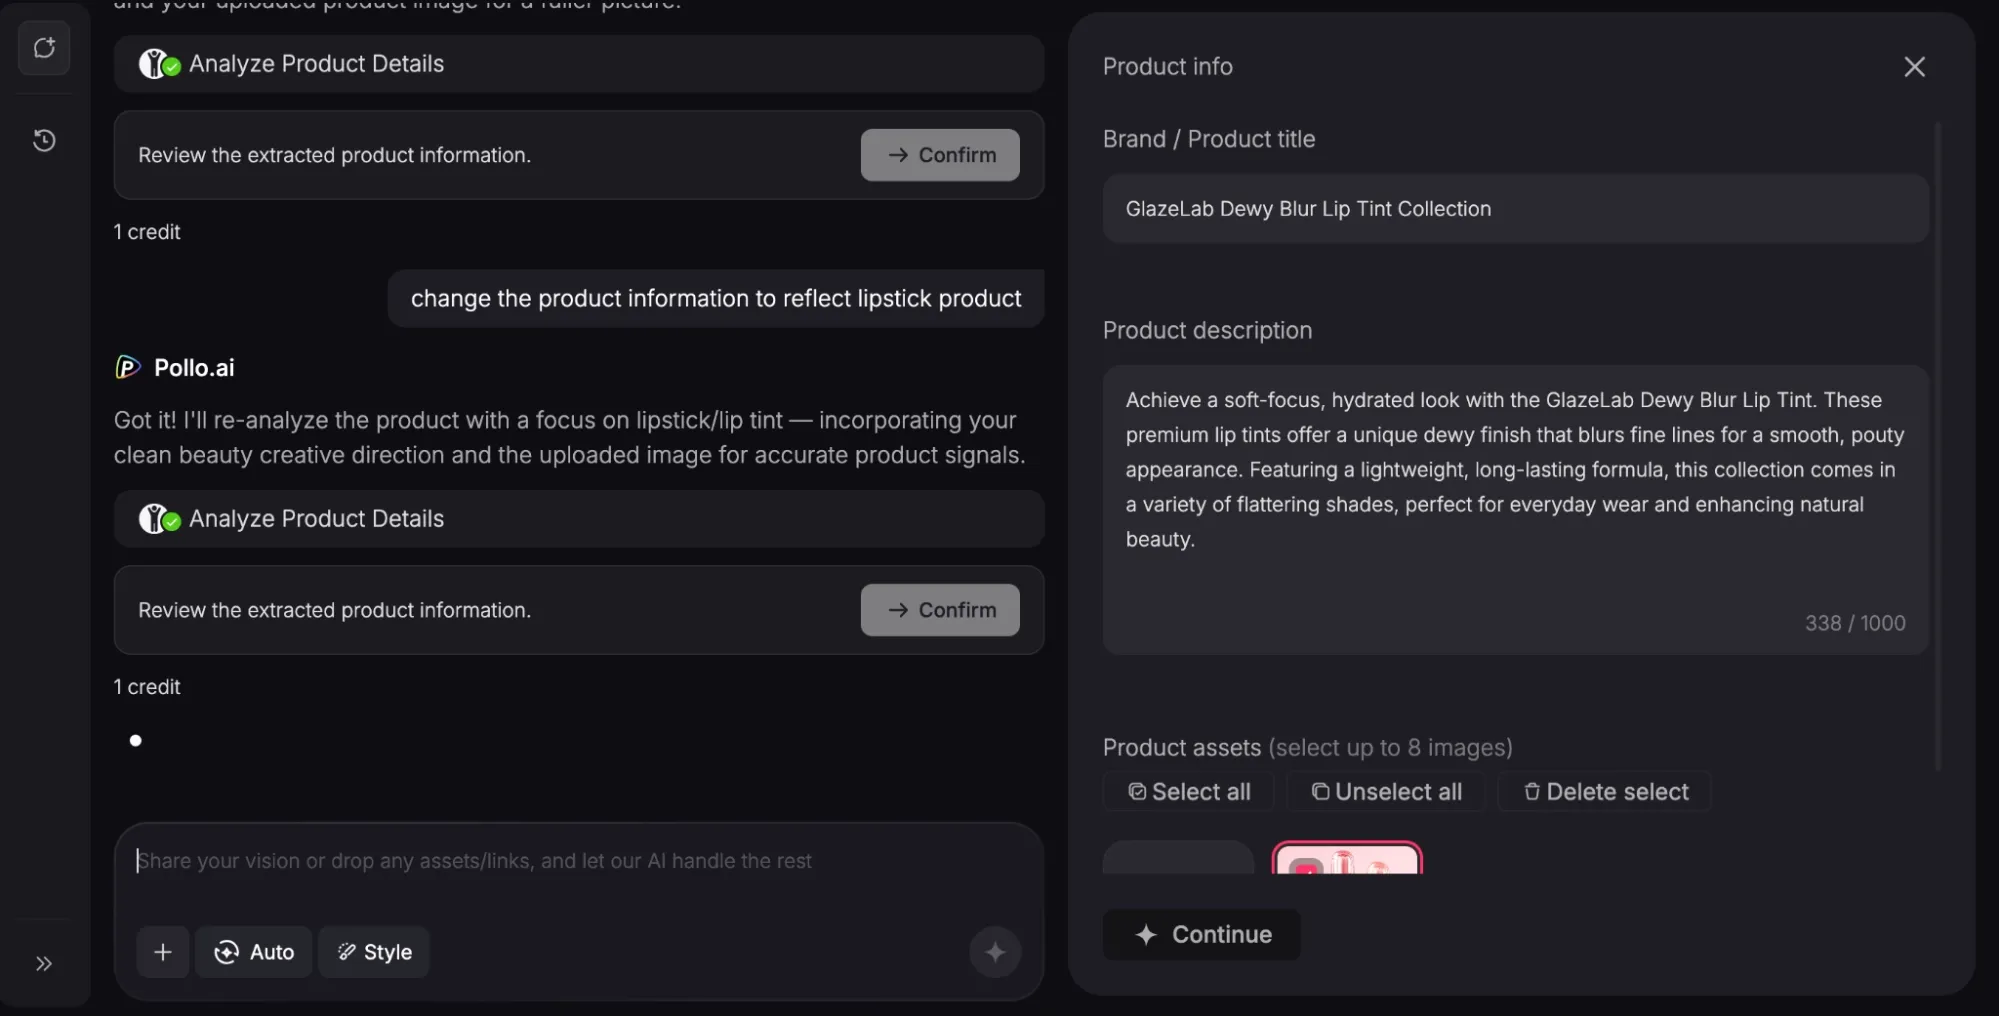Click the Pollo.ai logo icon
This screenshot has width=1999, height=1017.
(x=128, y=368)
